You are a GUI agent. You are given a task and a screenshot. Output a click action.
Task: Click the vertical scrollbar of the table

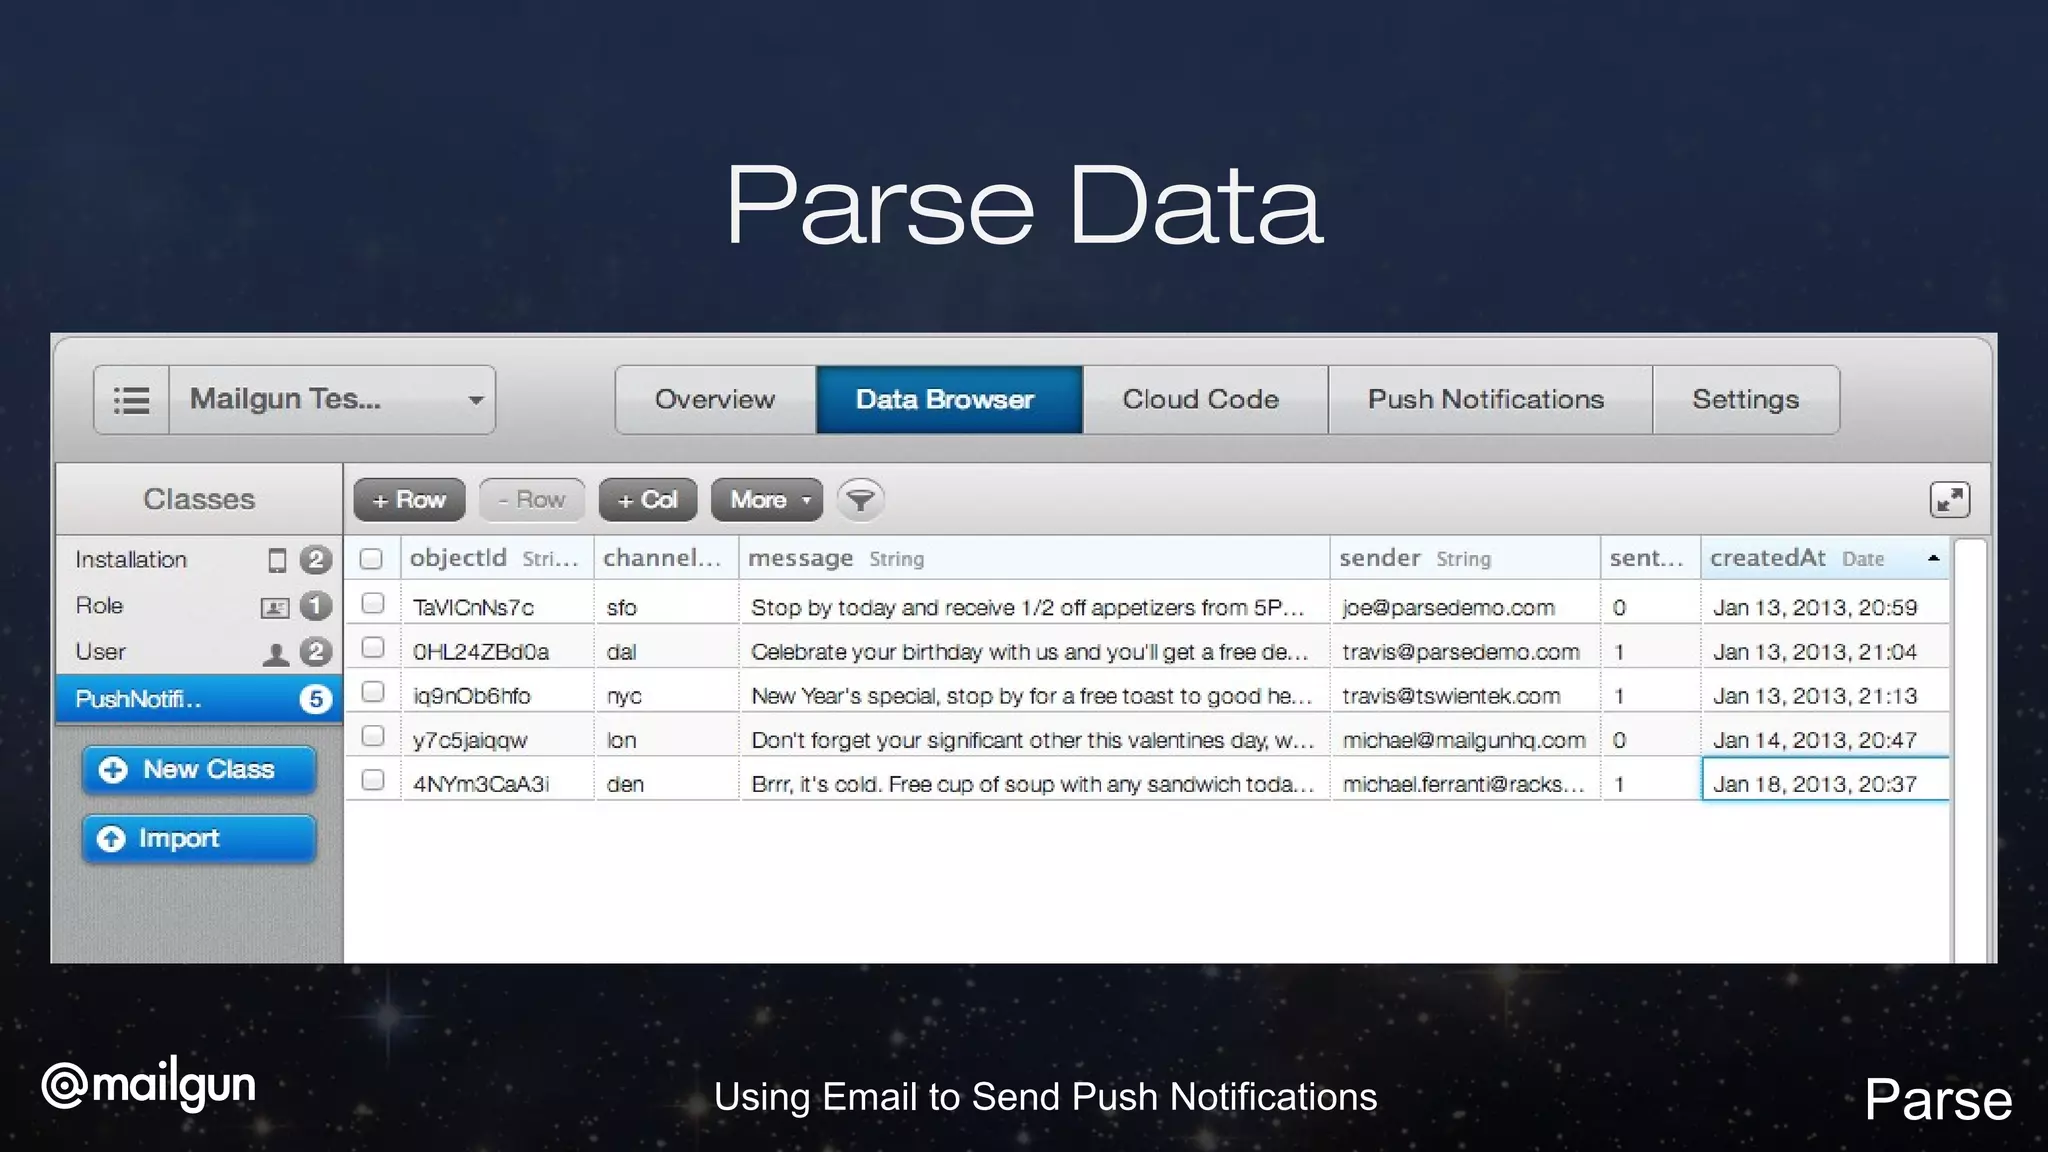(x=1970, y=750)
